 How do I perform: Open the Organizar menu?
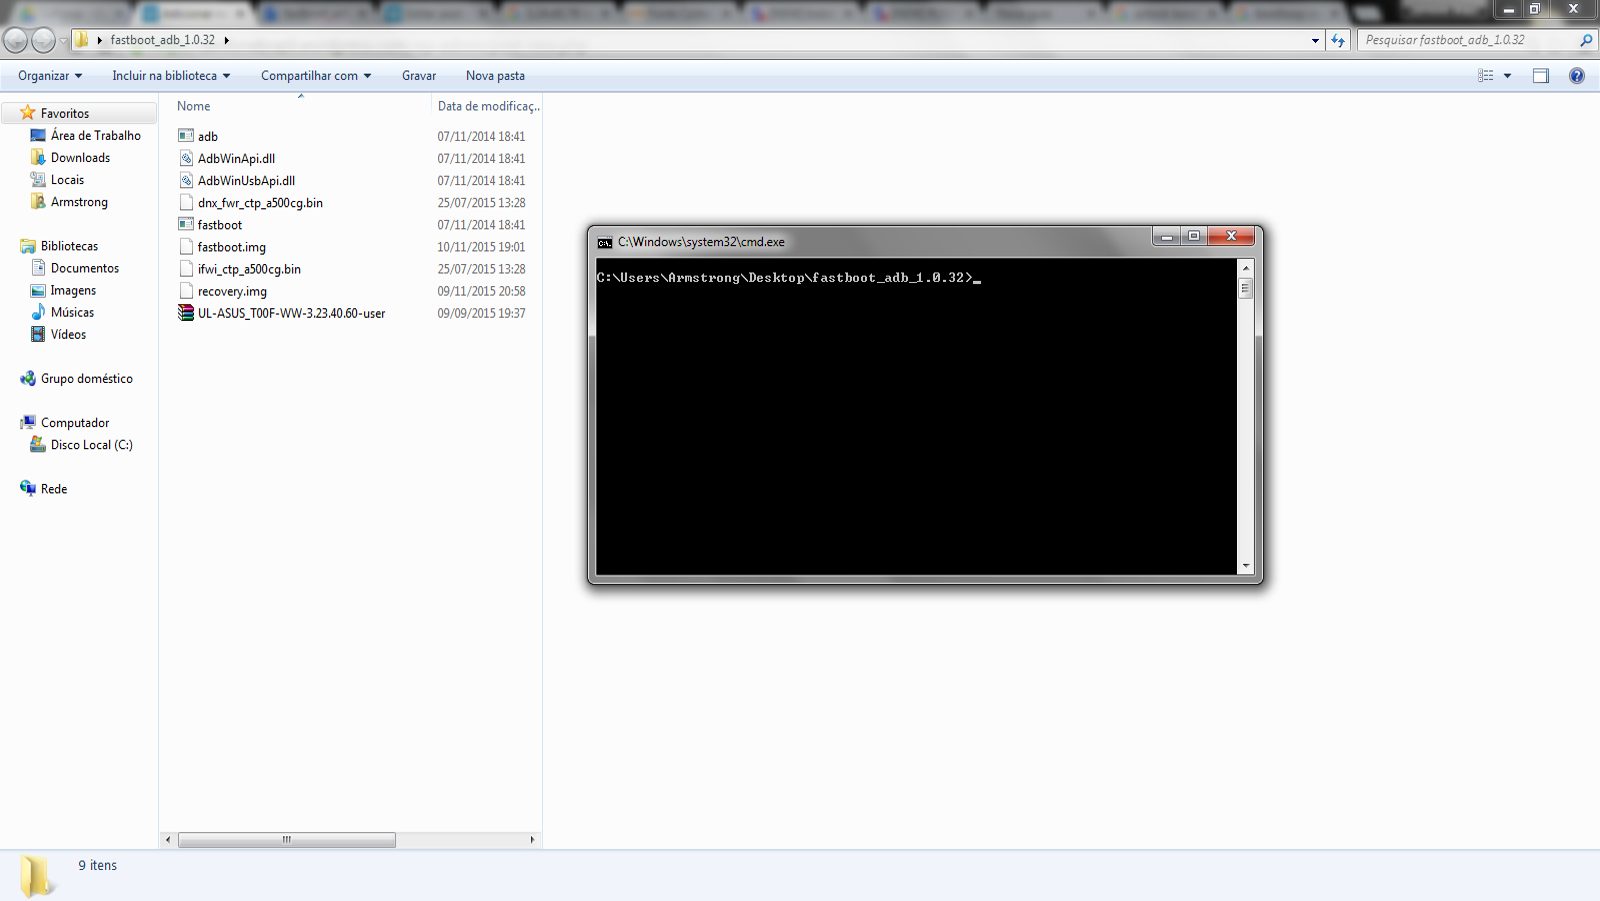(50, 76)
